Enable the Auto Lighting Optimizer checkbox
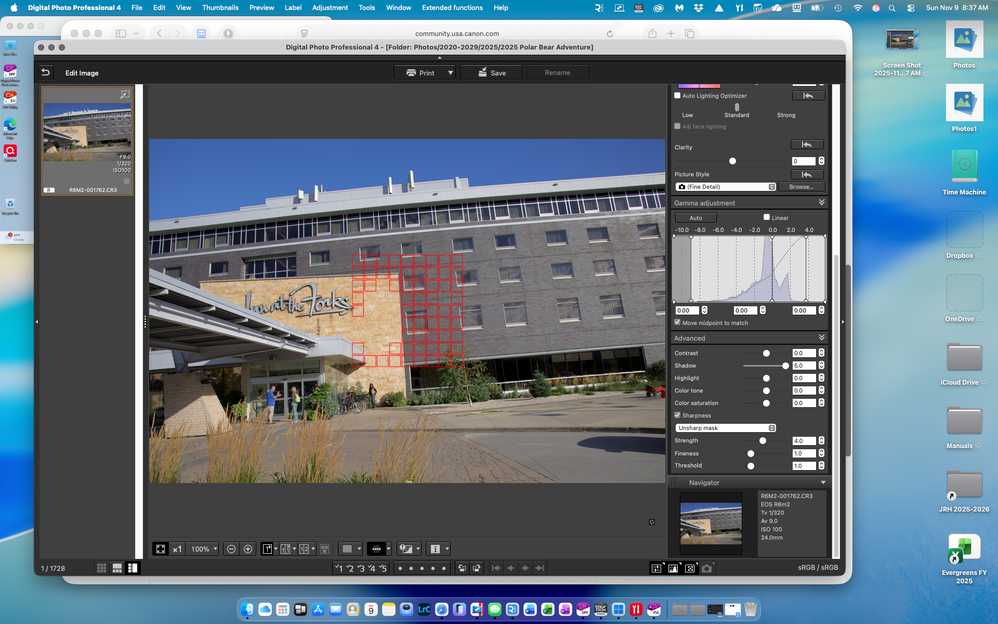 [678, 96]
